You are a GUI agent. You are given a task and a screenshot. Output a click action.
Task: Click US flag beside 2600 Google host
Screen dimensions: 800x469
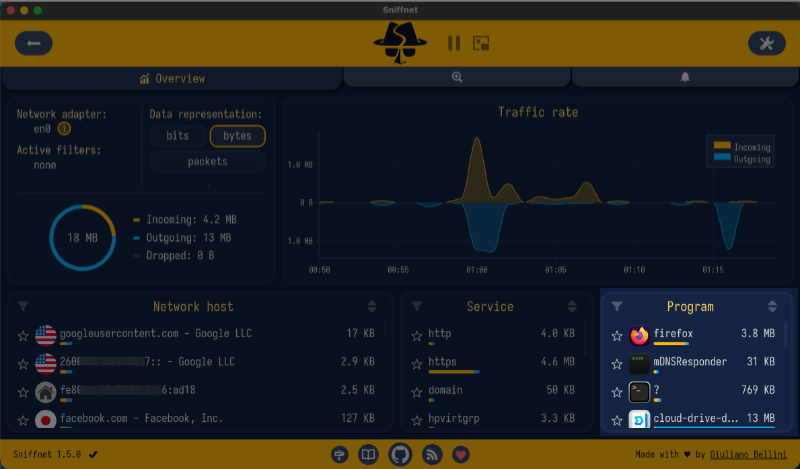pyautogui.click(x=45, y=364)
